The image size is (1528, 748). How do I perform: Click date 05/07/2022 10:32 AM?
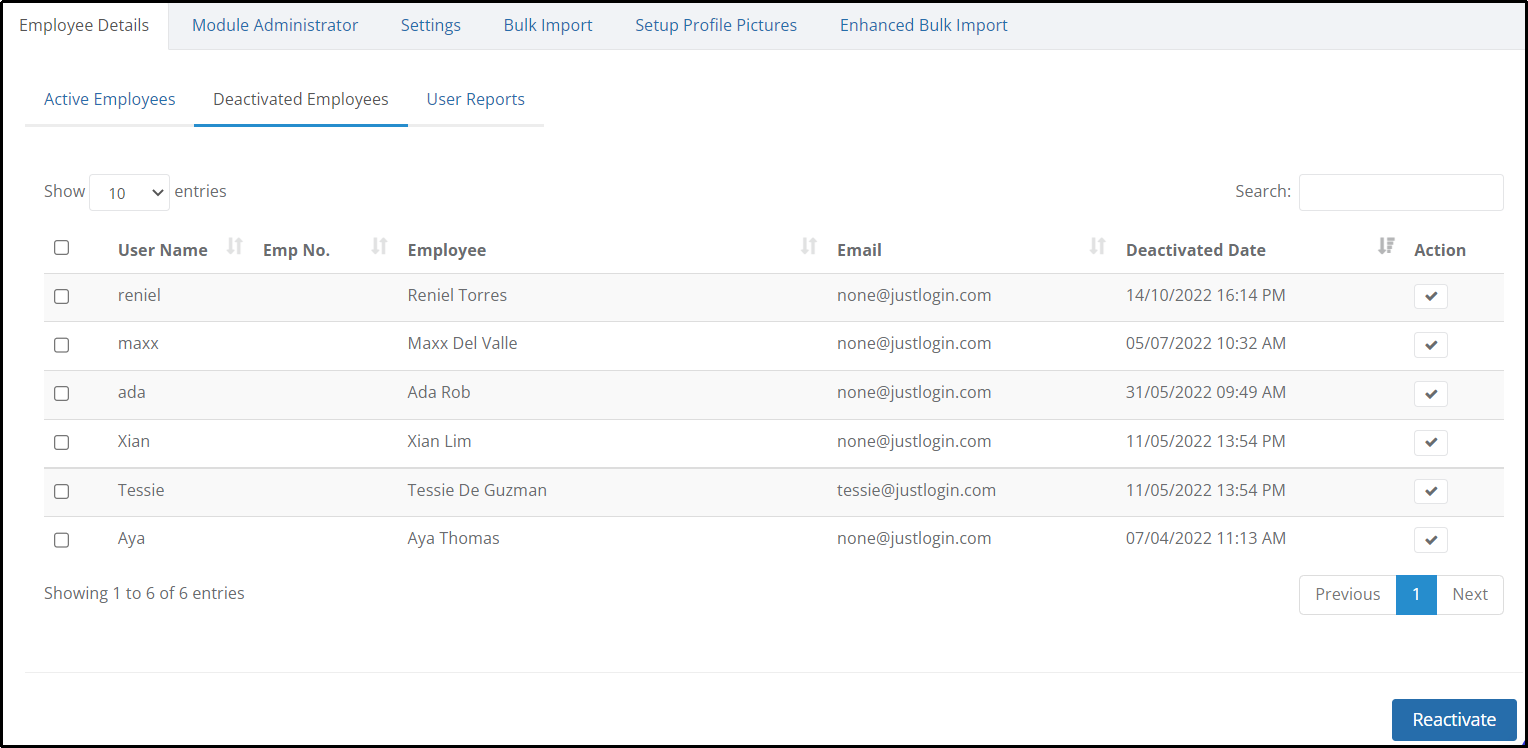(1206, 343)
